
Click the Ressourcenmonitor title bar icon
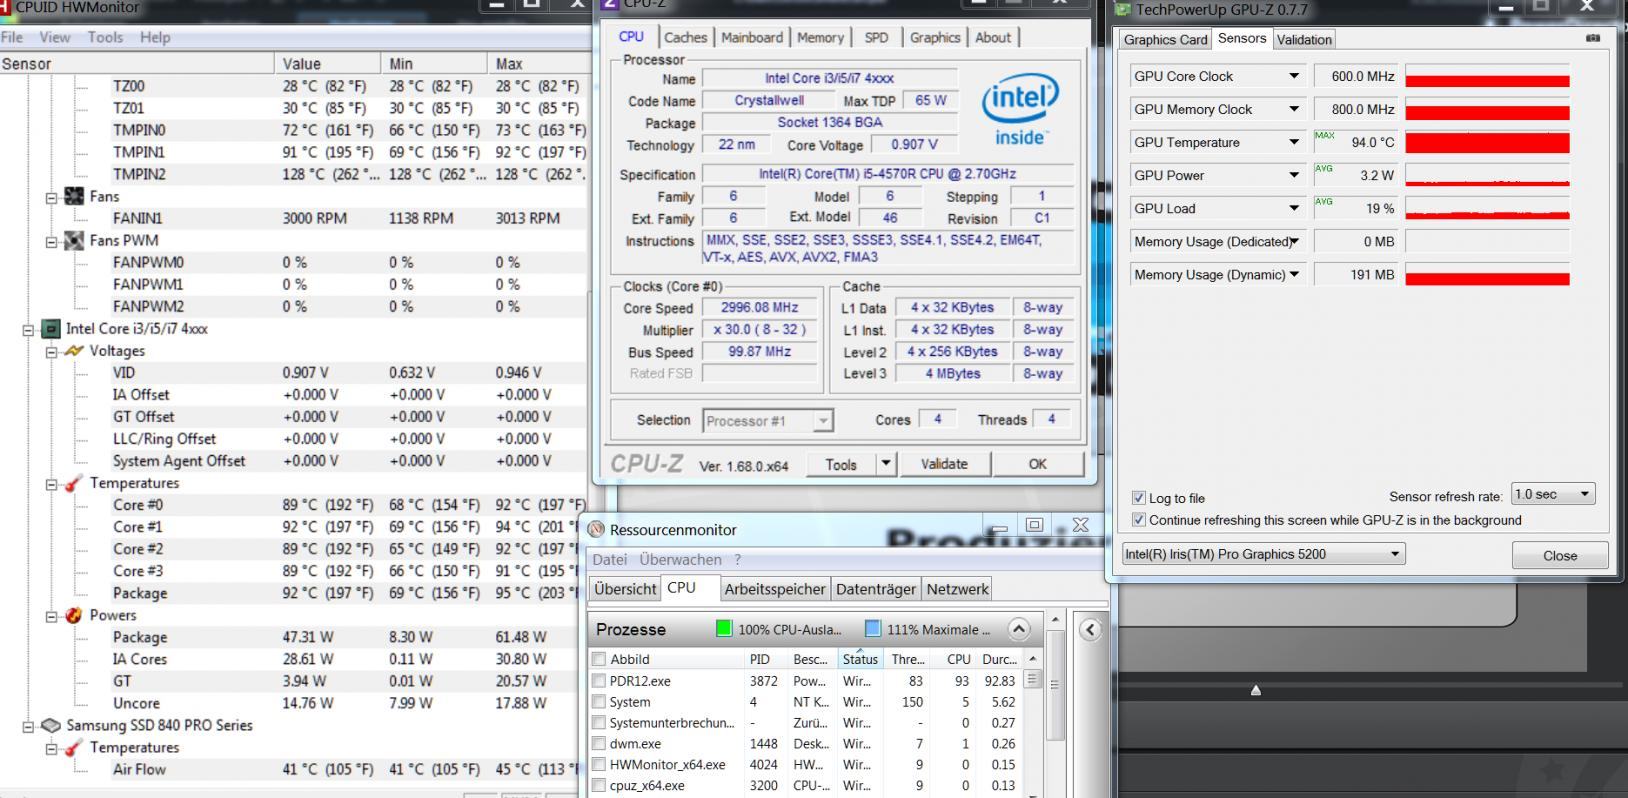pos(597,530)
